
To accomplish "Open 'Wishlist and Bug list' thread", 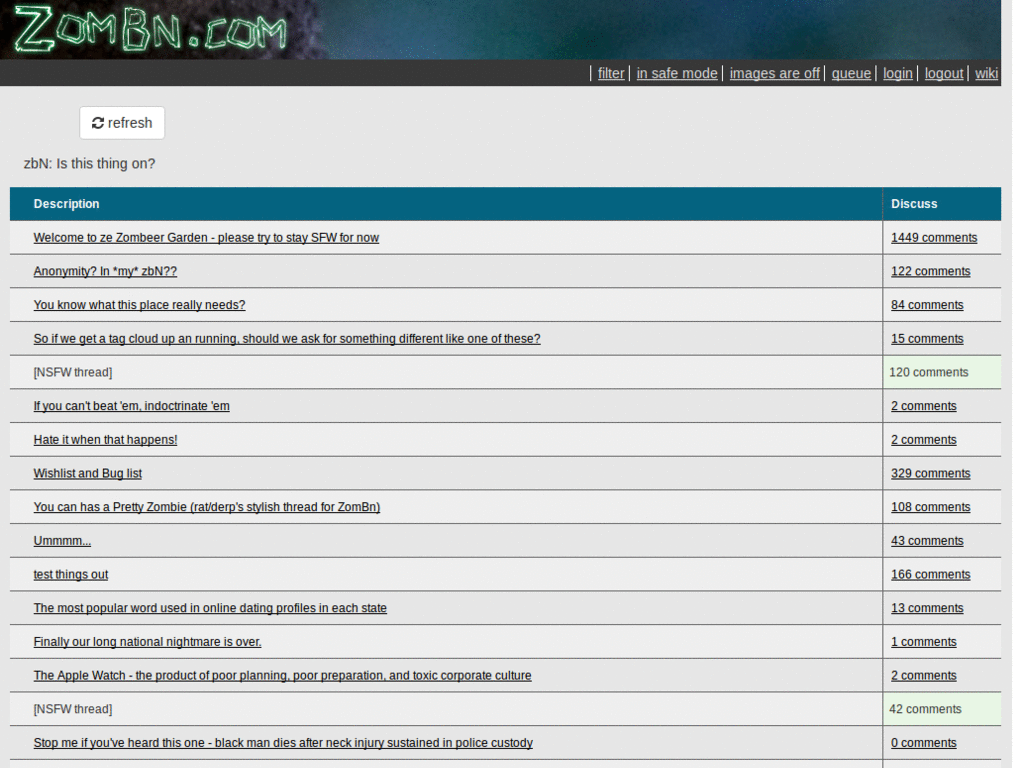I will tap(88, 473).
